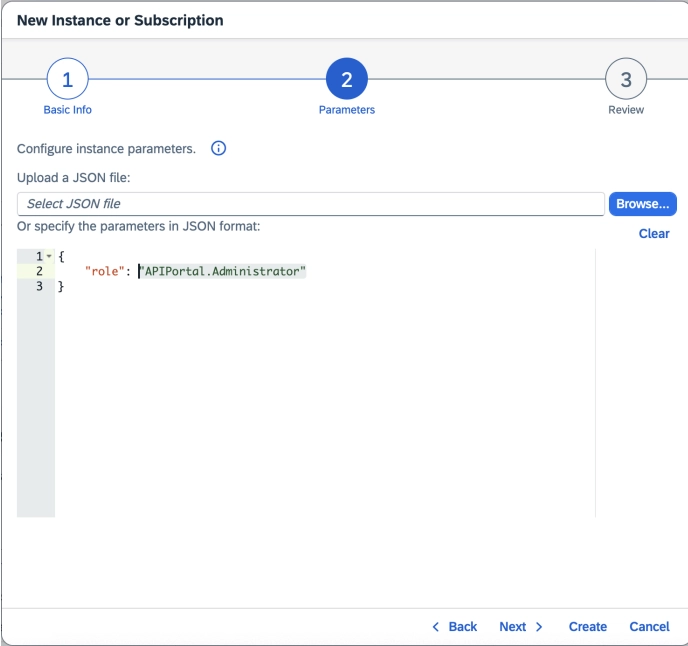Viewport: 688px width, 646px height.
Task: Click the step 1 circle in wizard
Action: coord(67,80)
